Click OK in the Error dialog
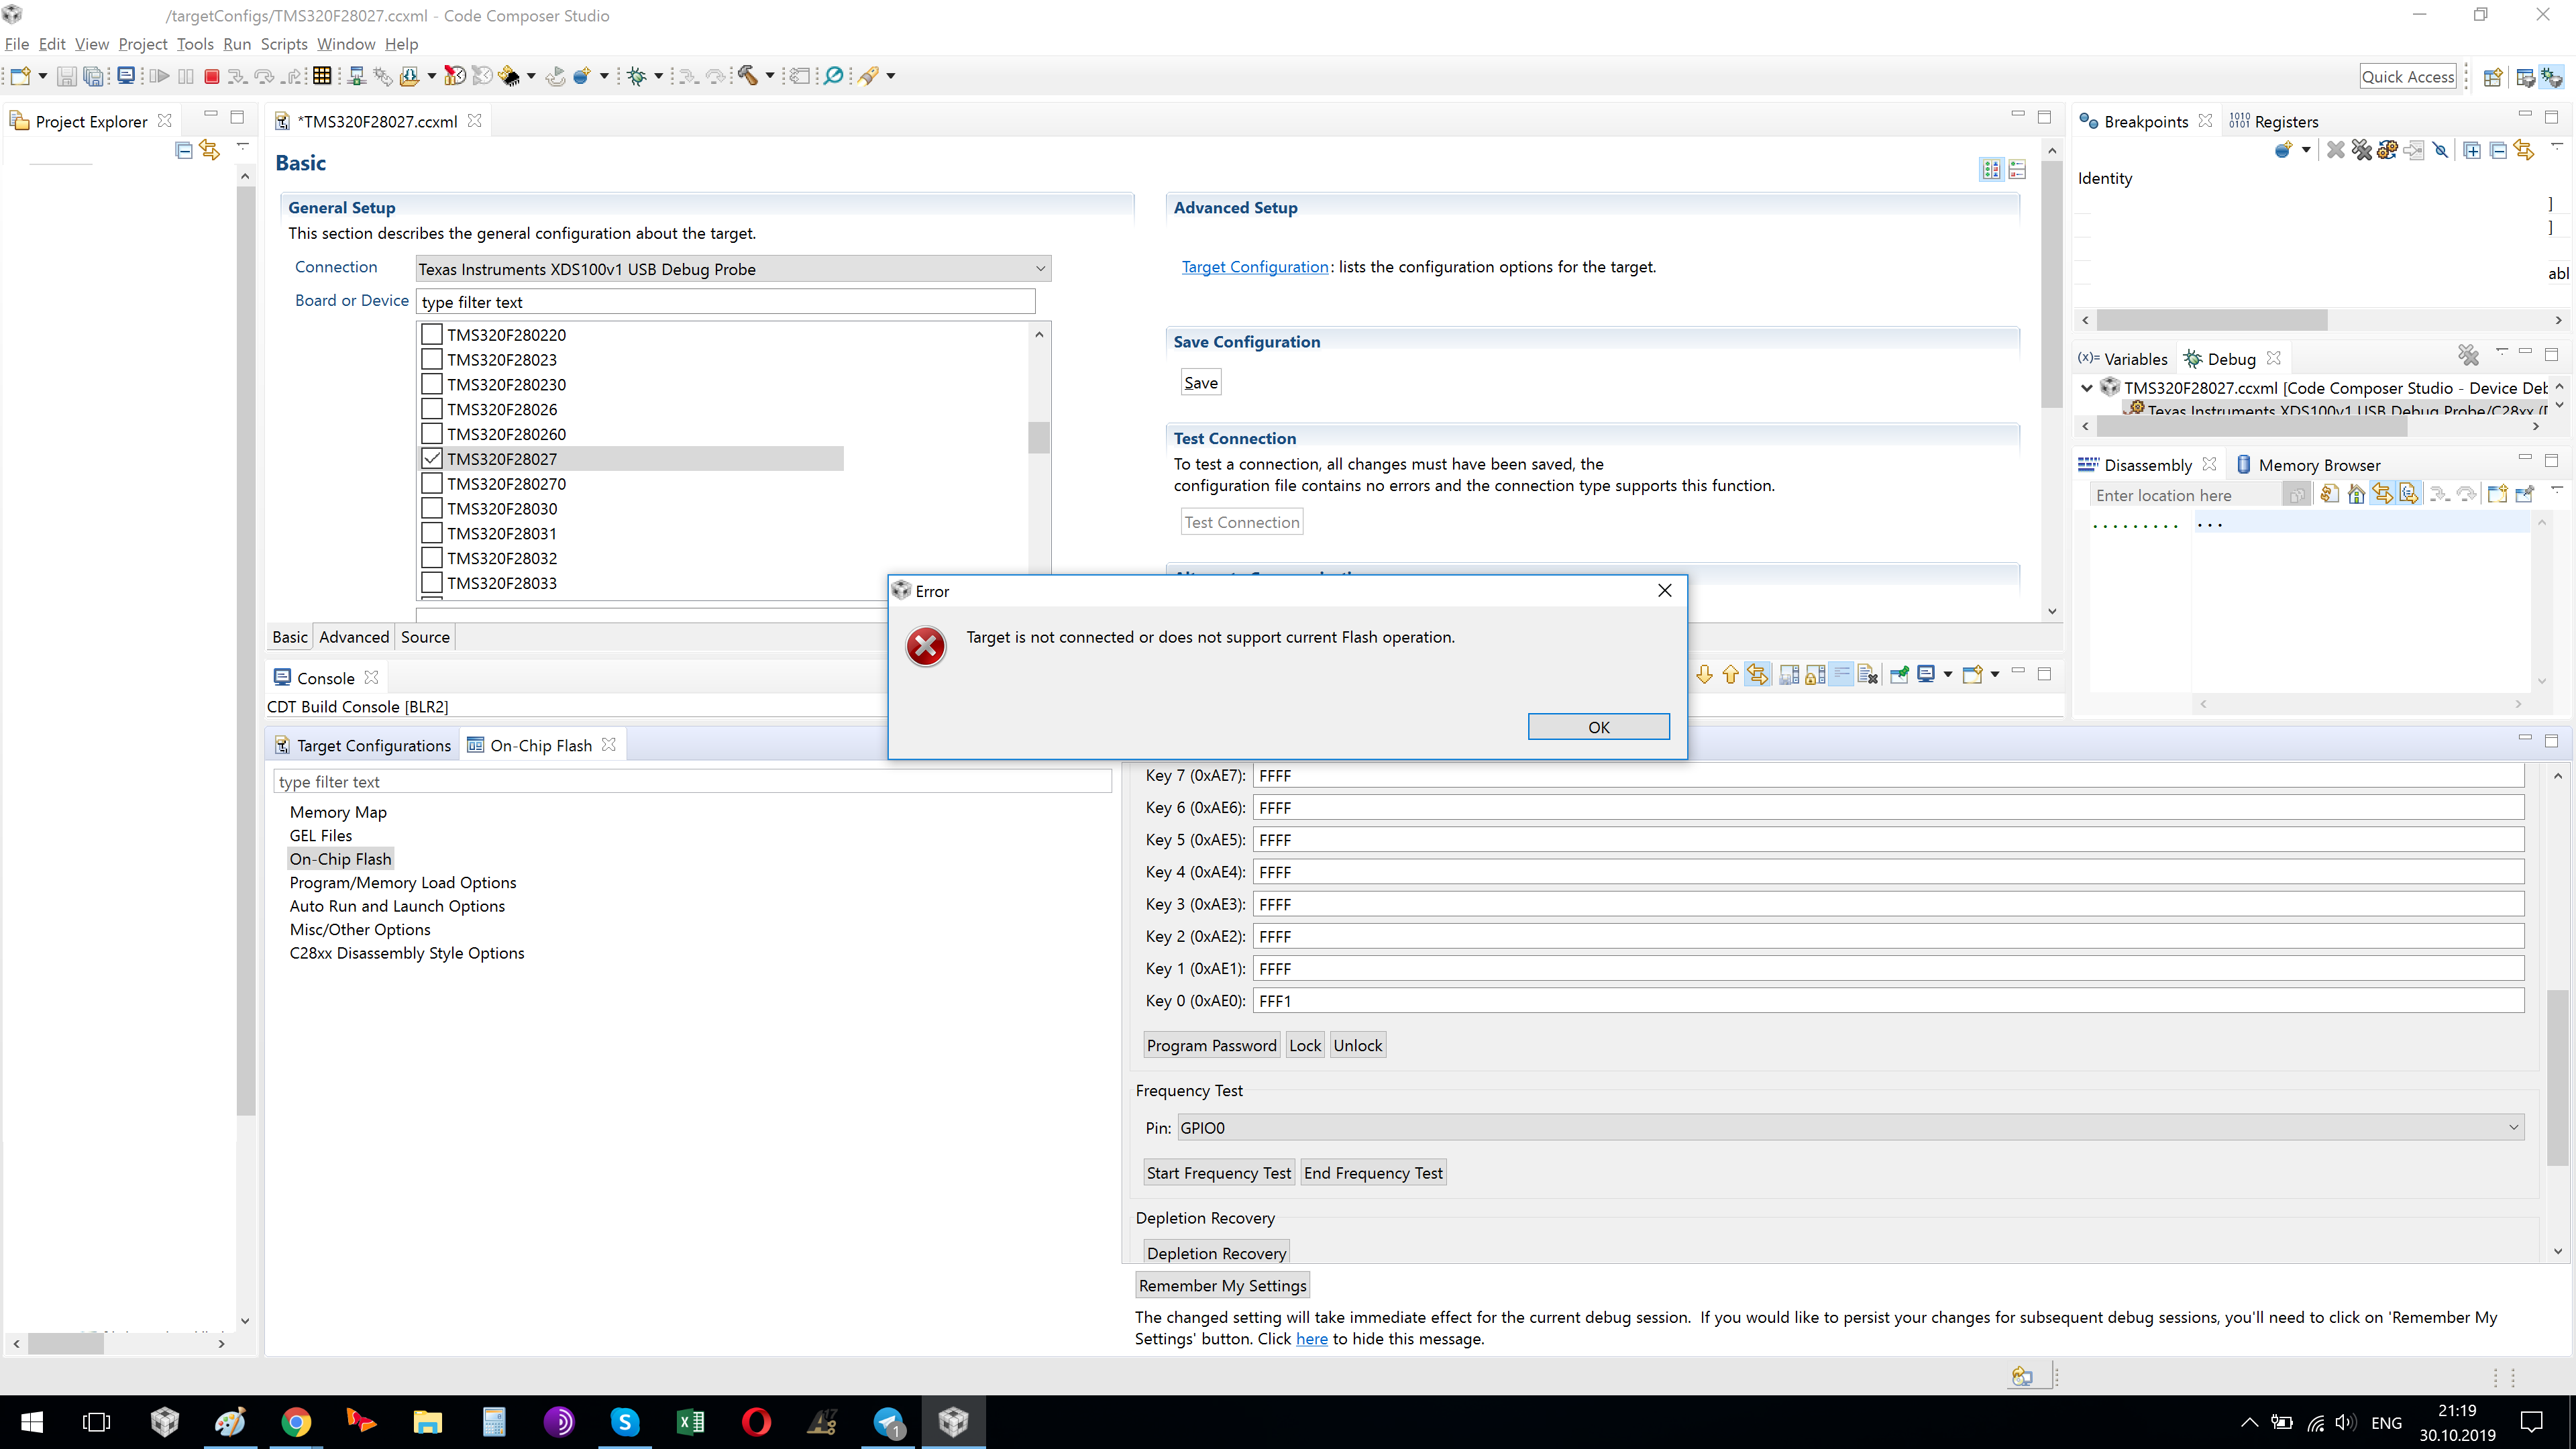Viewport: 2576px width, 1449px height. [x=1598, y=727]
